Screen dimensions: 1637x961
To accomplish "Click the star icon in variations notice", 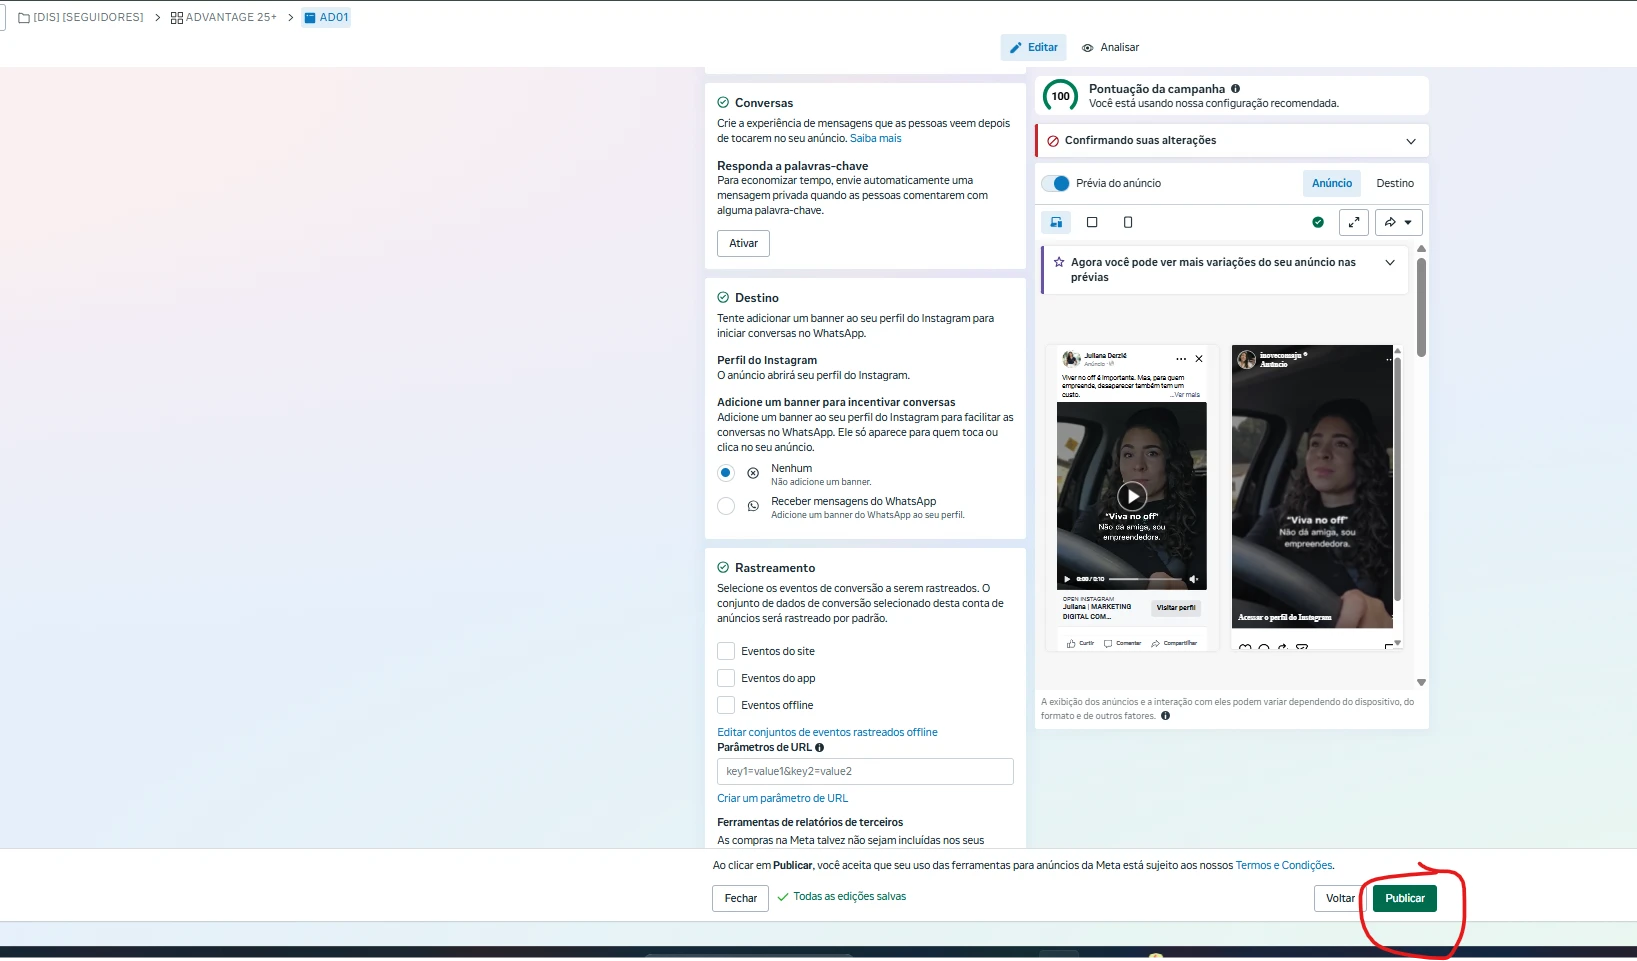I will [x=1059, y=262].
